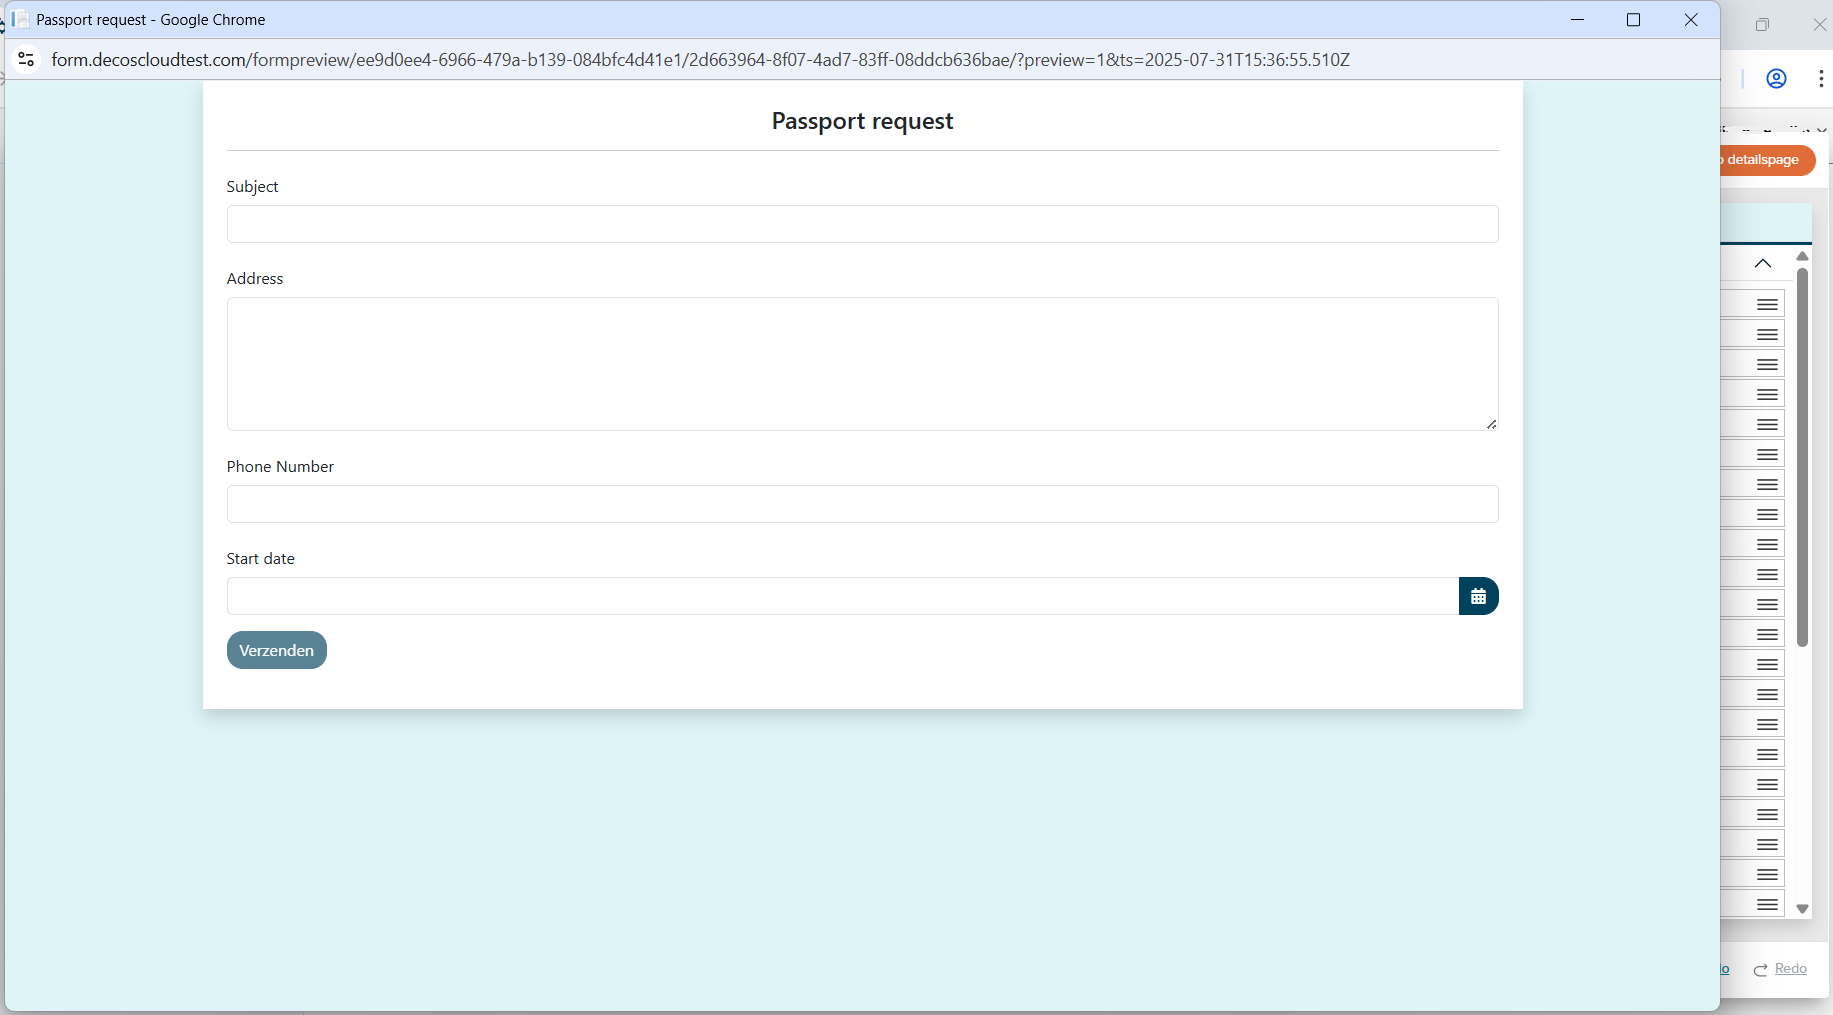This screenshot has height=1015, width=1833.
Task: Click the URL in the address bar
Action: coord(700,60)
